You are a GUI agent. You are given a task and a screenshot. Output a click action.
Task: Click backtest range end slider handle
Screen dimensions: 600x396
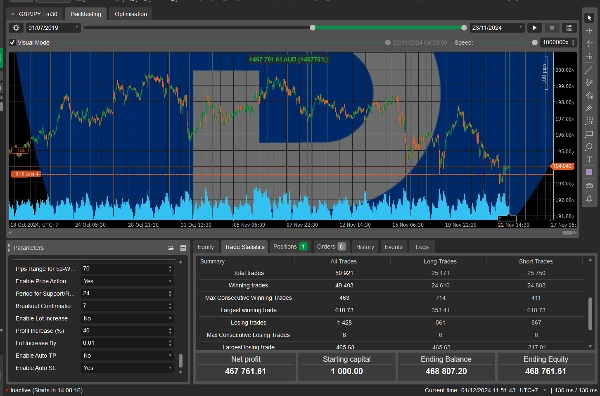point(464,28)
